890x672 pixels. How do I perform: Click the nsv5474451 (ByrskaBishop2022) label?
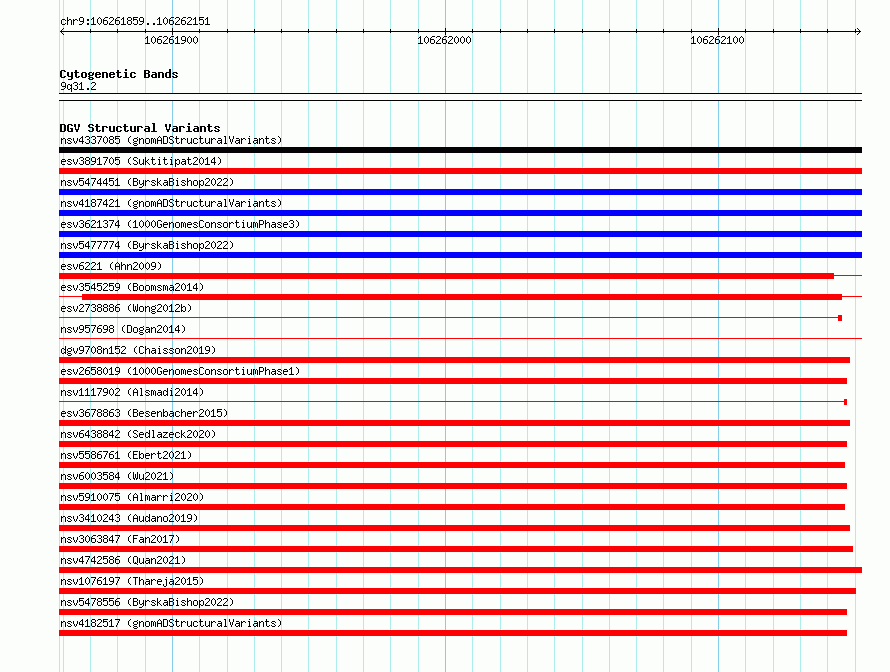click(x=147, y=182)
